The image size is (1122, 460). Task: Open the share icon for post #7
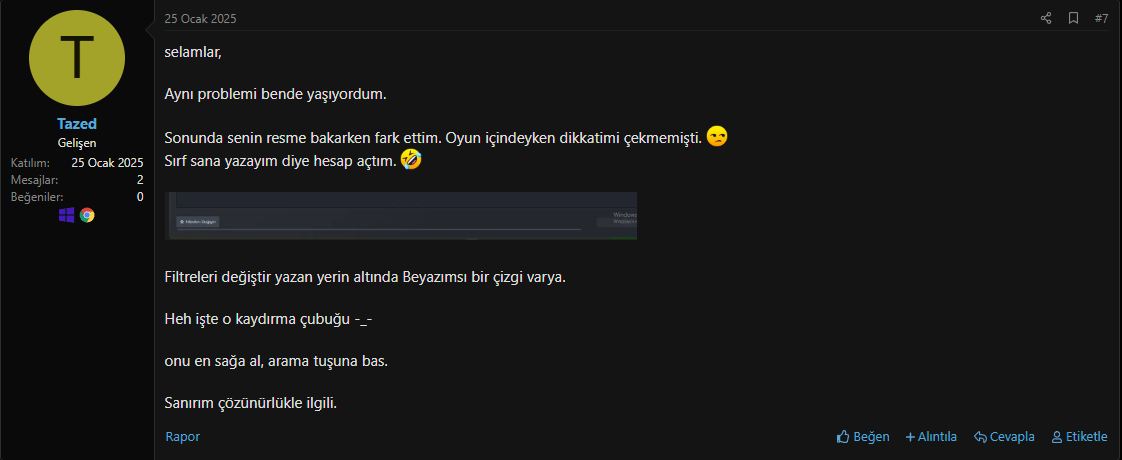pyautogui.click(x=1046, y=19)
